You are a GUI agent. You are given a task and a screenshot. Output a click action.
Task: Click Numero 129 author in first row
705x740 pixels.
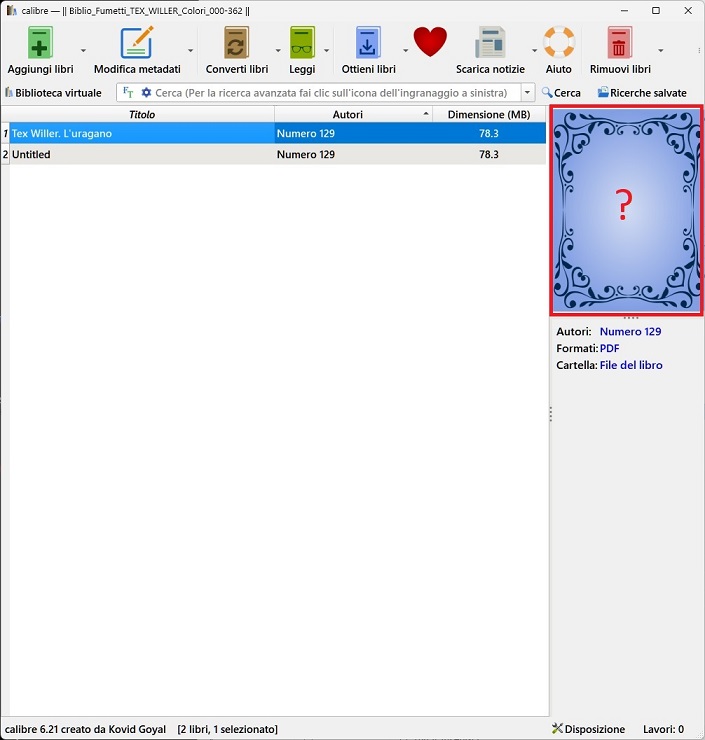tap(306, 133)
